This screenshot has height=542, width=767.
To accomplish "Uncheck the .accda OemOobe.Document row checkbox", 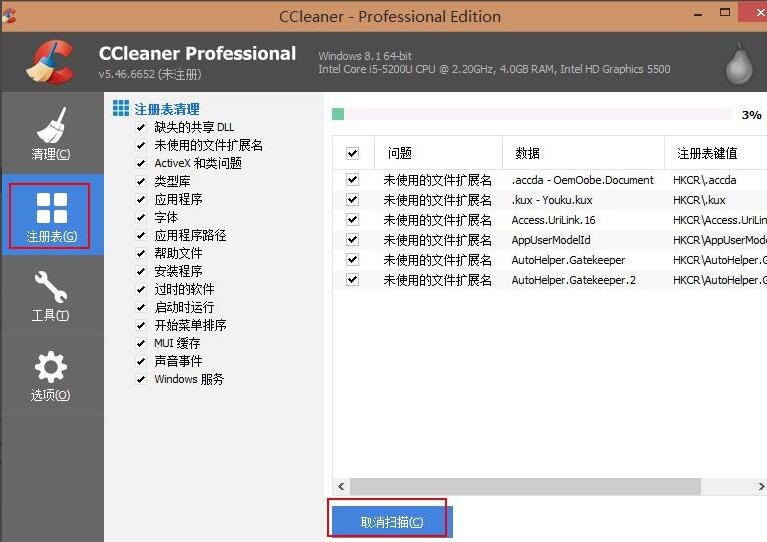I will pos(352,180).
